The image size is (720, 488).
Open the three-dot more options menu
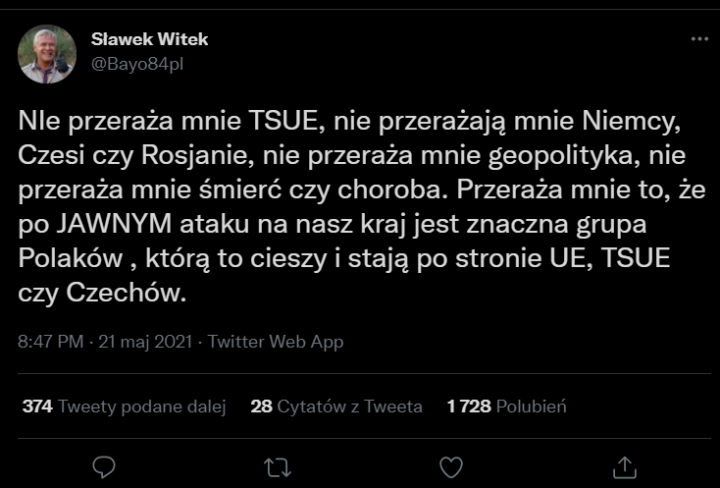[x=699, y=39]
